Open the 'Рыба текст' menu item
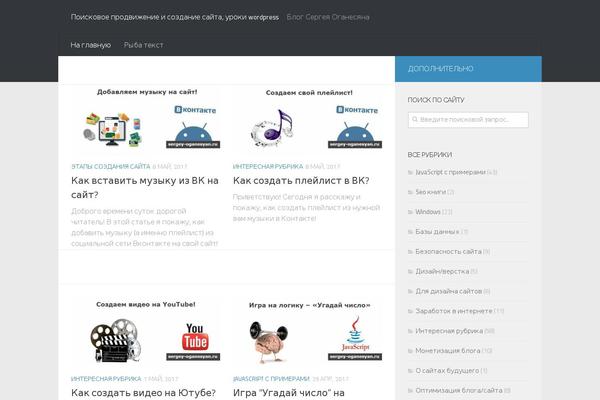 (143, 45)
